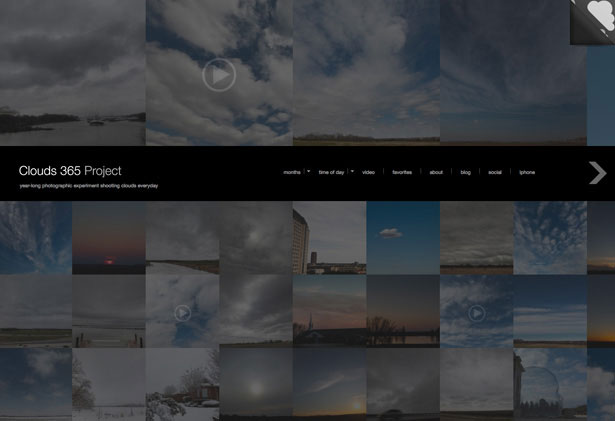Screen dimensions: 615x421
Task: Play the large cloud video in top row
Action: [x=219, y=75]
